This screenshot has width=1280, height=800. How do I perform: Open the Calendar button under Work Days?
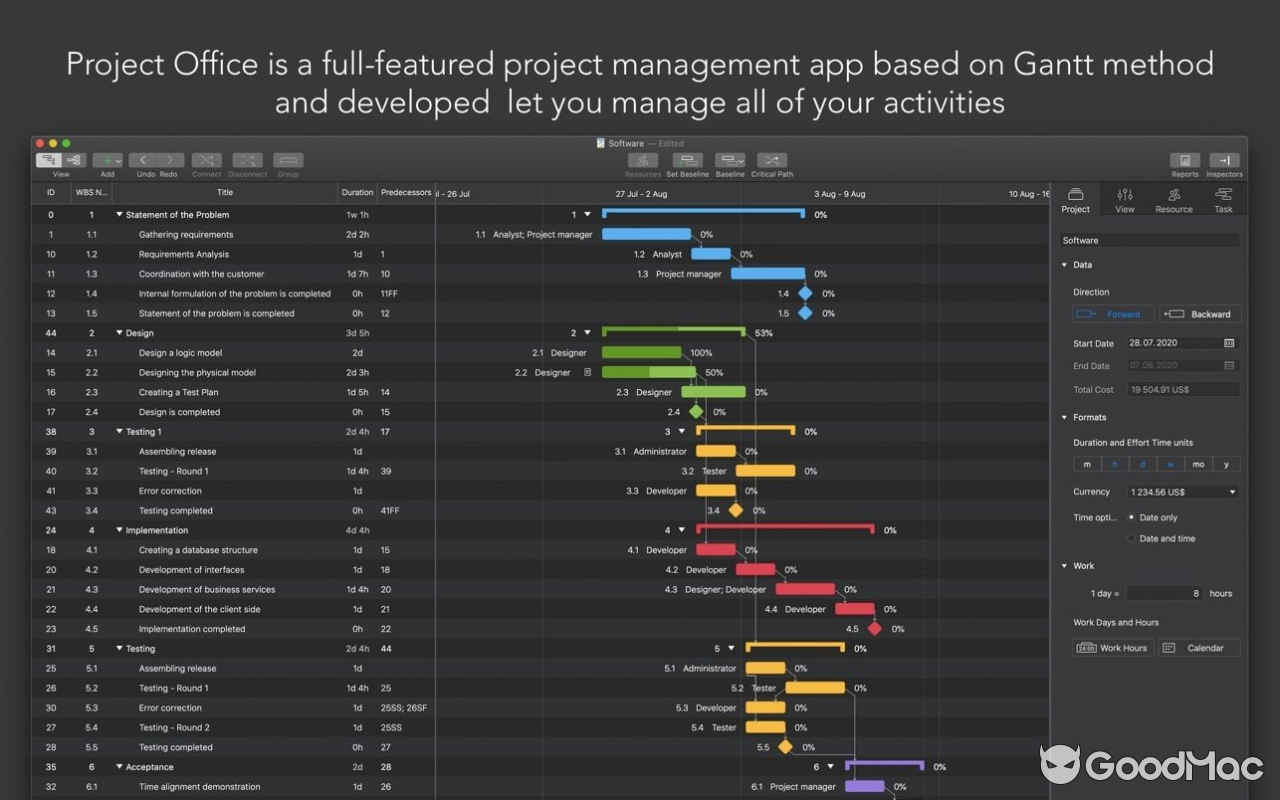[1199, 647]
